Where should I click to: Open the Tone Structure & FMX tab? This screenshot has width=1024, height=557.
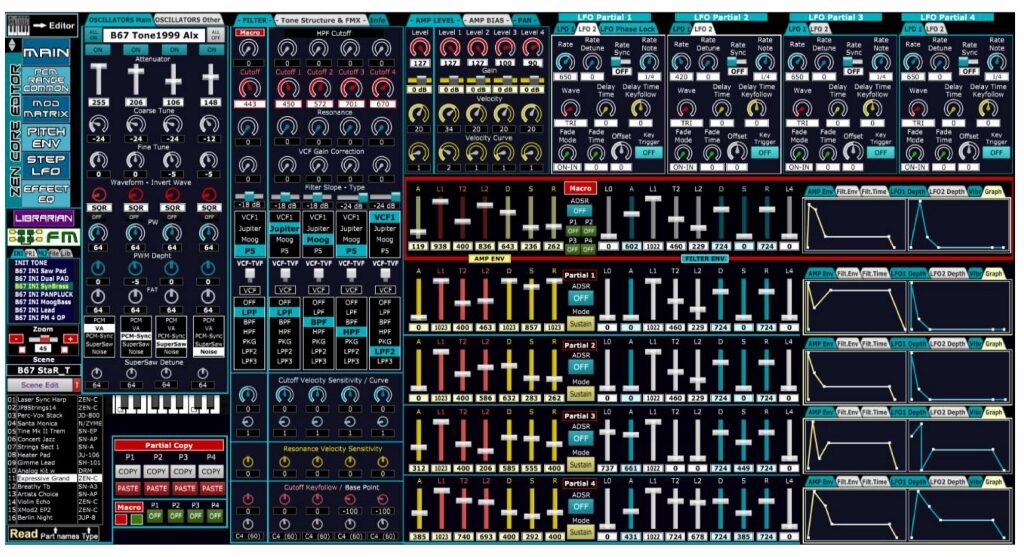pyautogui.click(x=321, y=20)
